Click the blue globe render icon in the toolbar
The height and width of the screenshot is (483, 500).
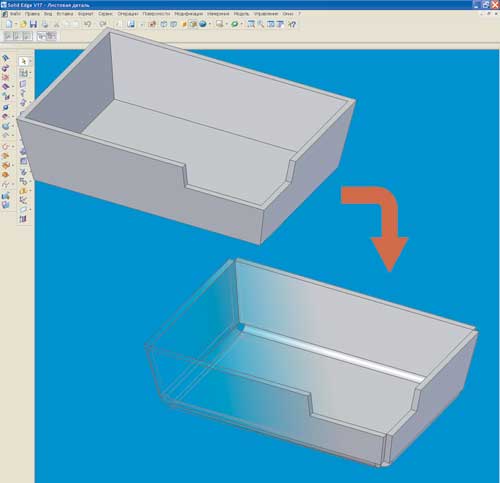[x=203, y=24]
